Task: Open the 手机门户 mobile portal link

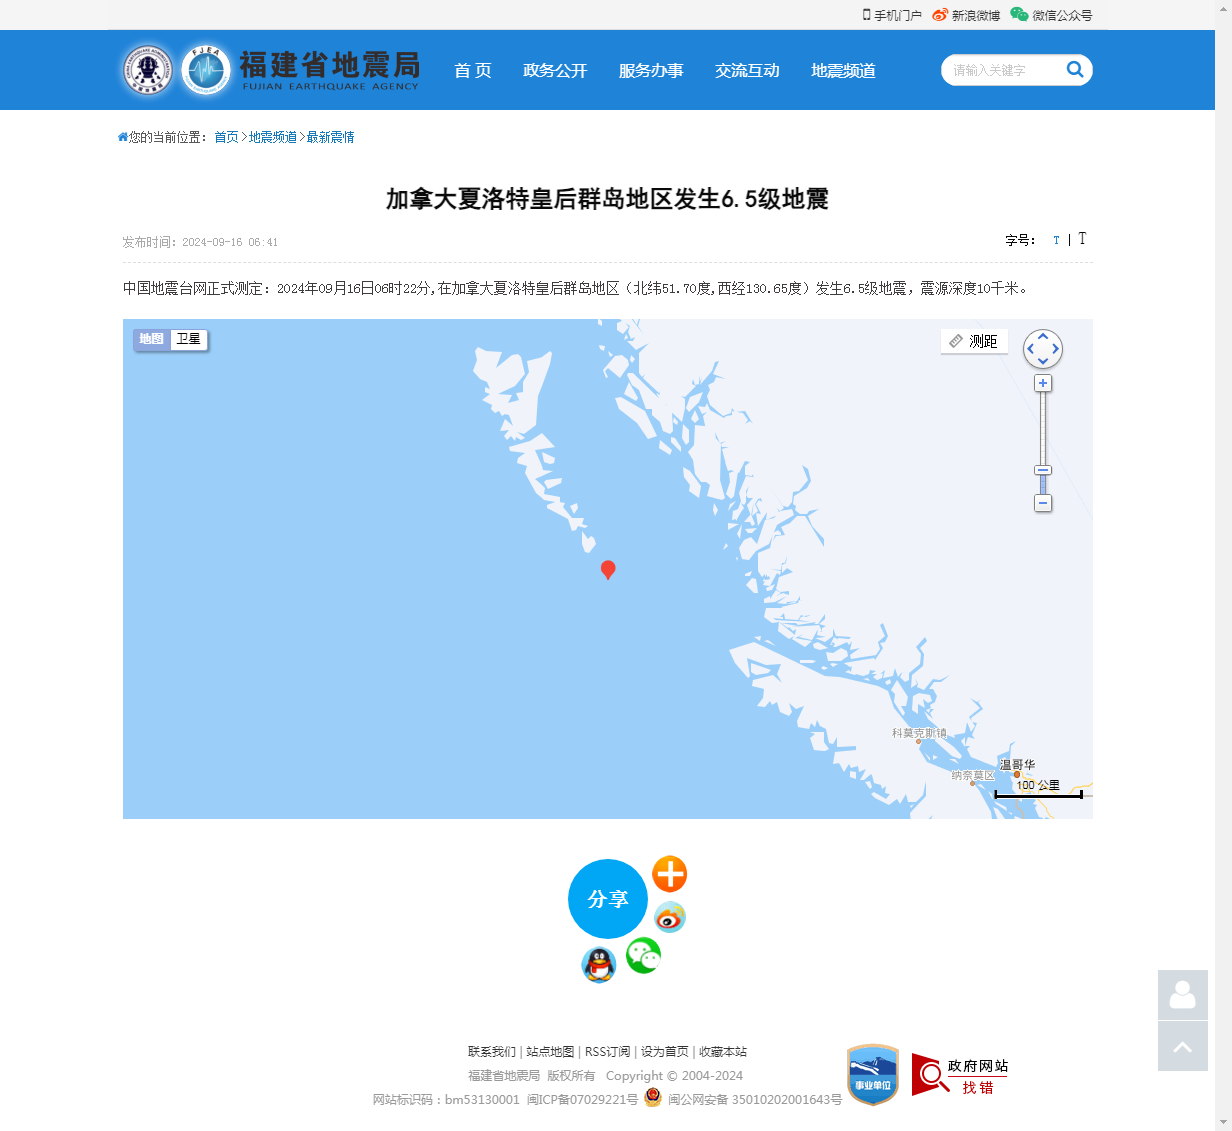Action: [x=892, y=15]
